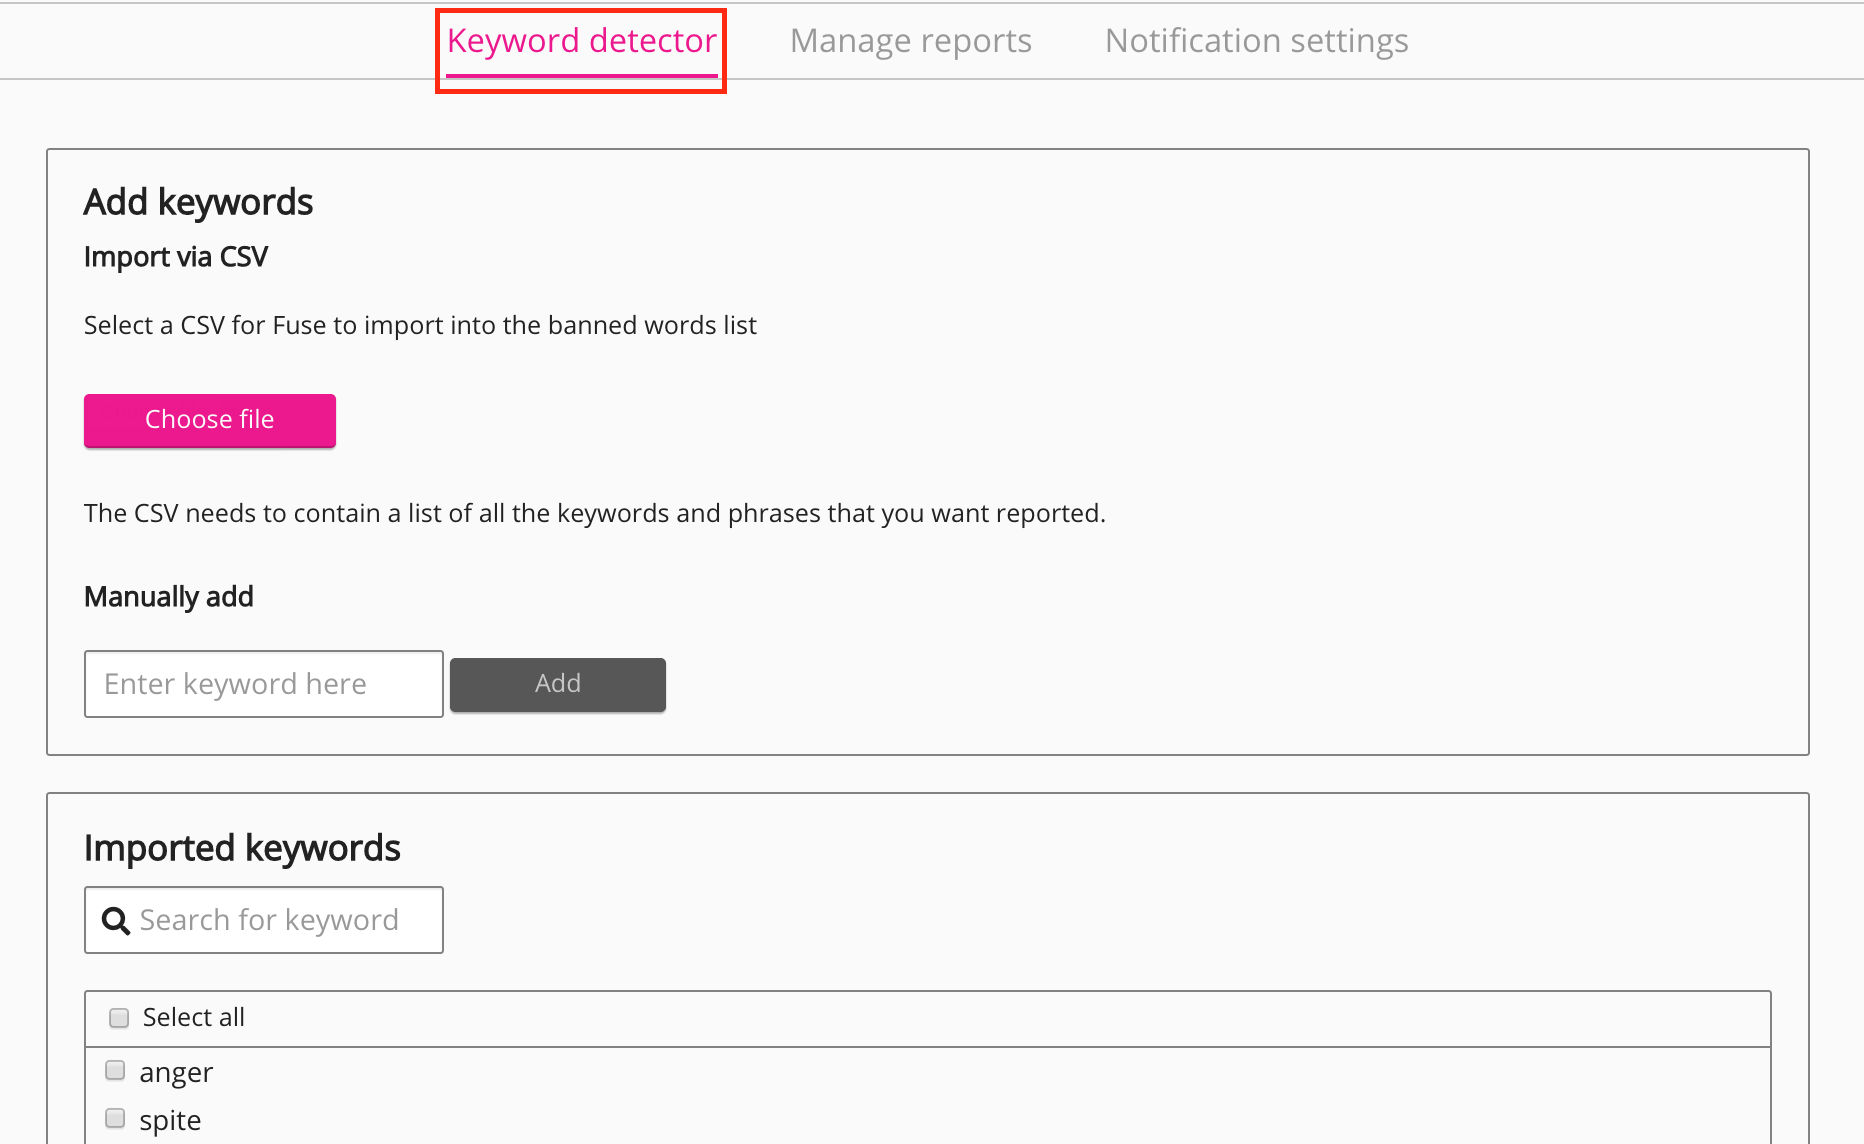Check the box next to anger

coord(116,1071)
